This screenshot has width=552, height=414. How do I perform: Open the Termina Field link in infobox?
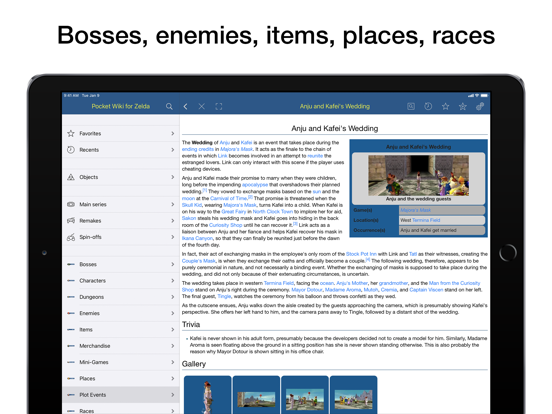click(x=426, y=220)
